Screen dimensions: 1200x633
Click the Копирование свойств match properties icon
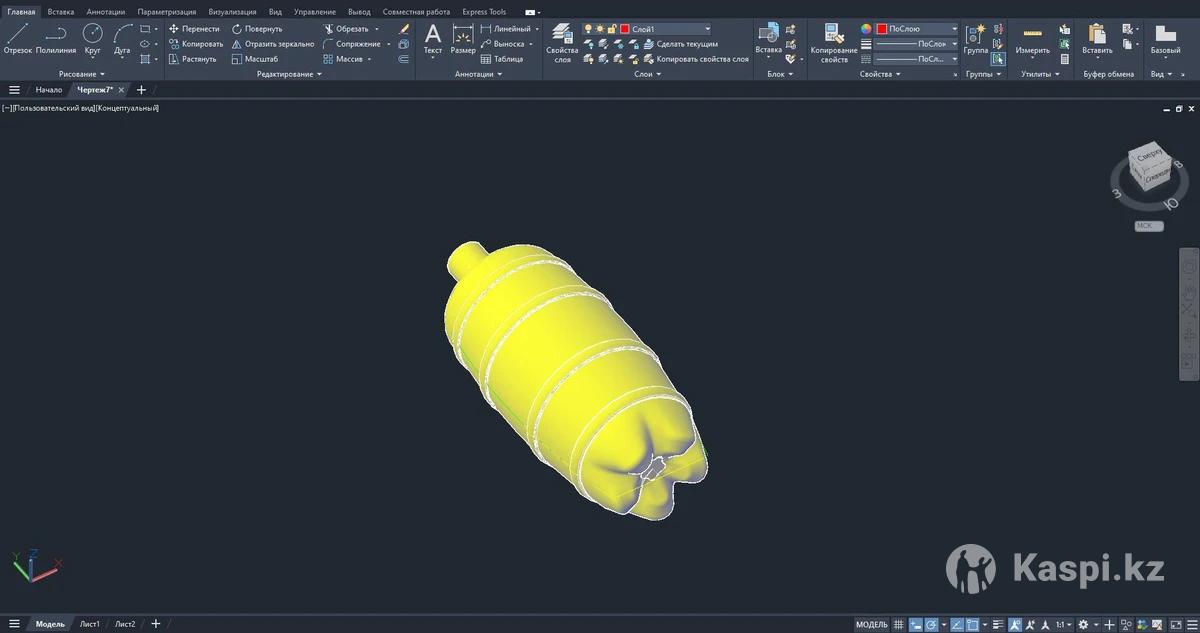(833, 41)
